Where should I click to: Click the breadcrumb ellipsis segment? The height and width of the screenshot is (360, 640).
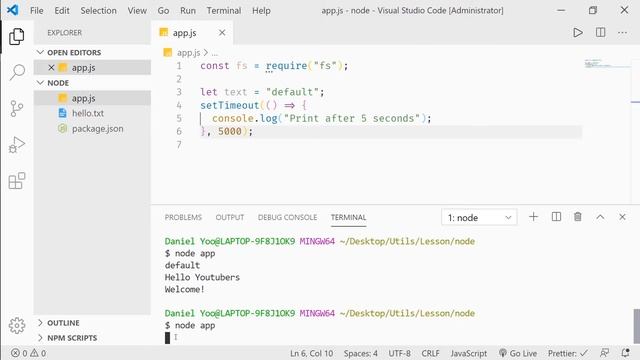click(215, 53)
